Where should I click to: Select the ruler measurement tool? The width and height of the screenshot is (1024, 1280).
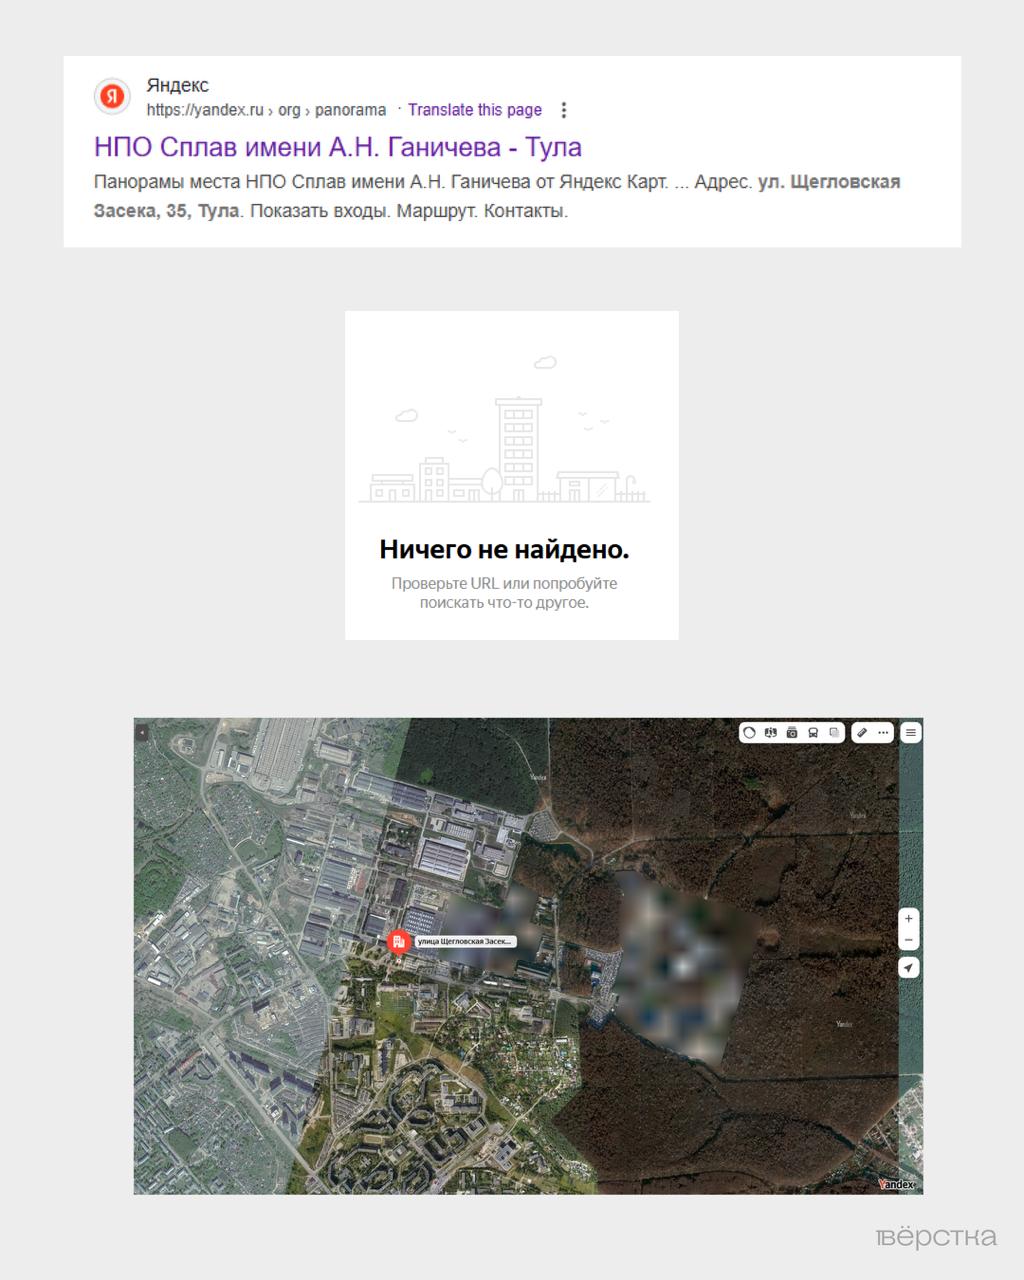[863, 733]
